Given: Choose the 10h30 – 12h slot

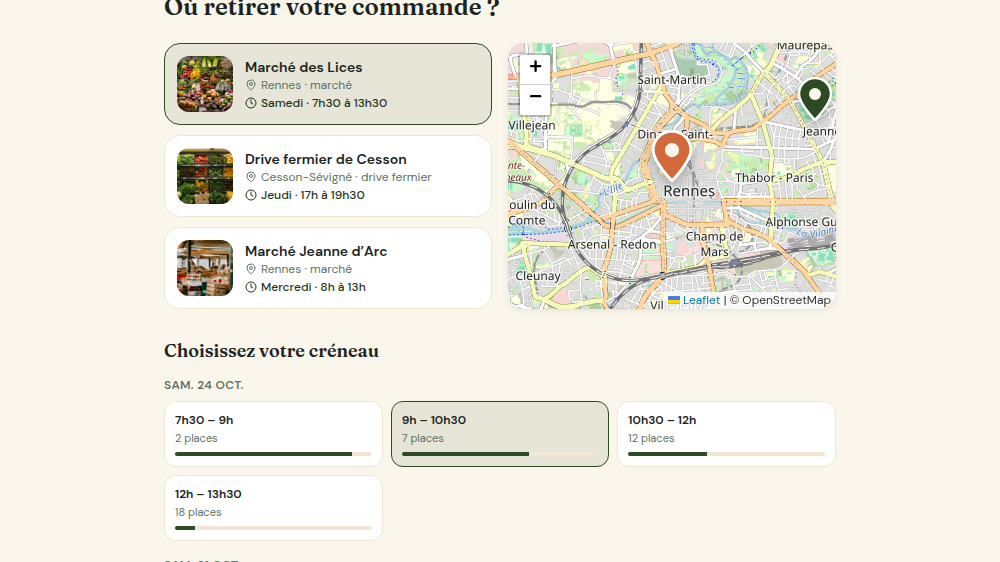Looking at the screenshot, I should (726, 434).
